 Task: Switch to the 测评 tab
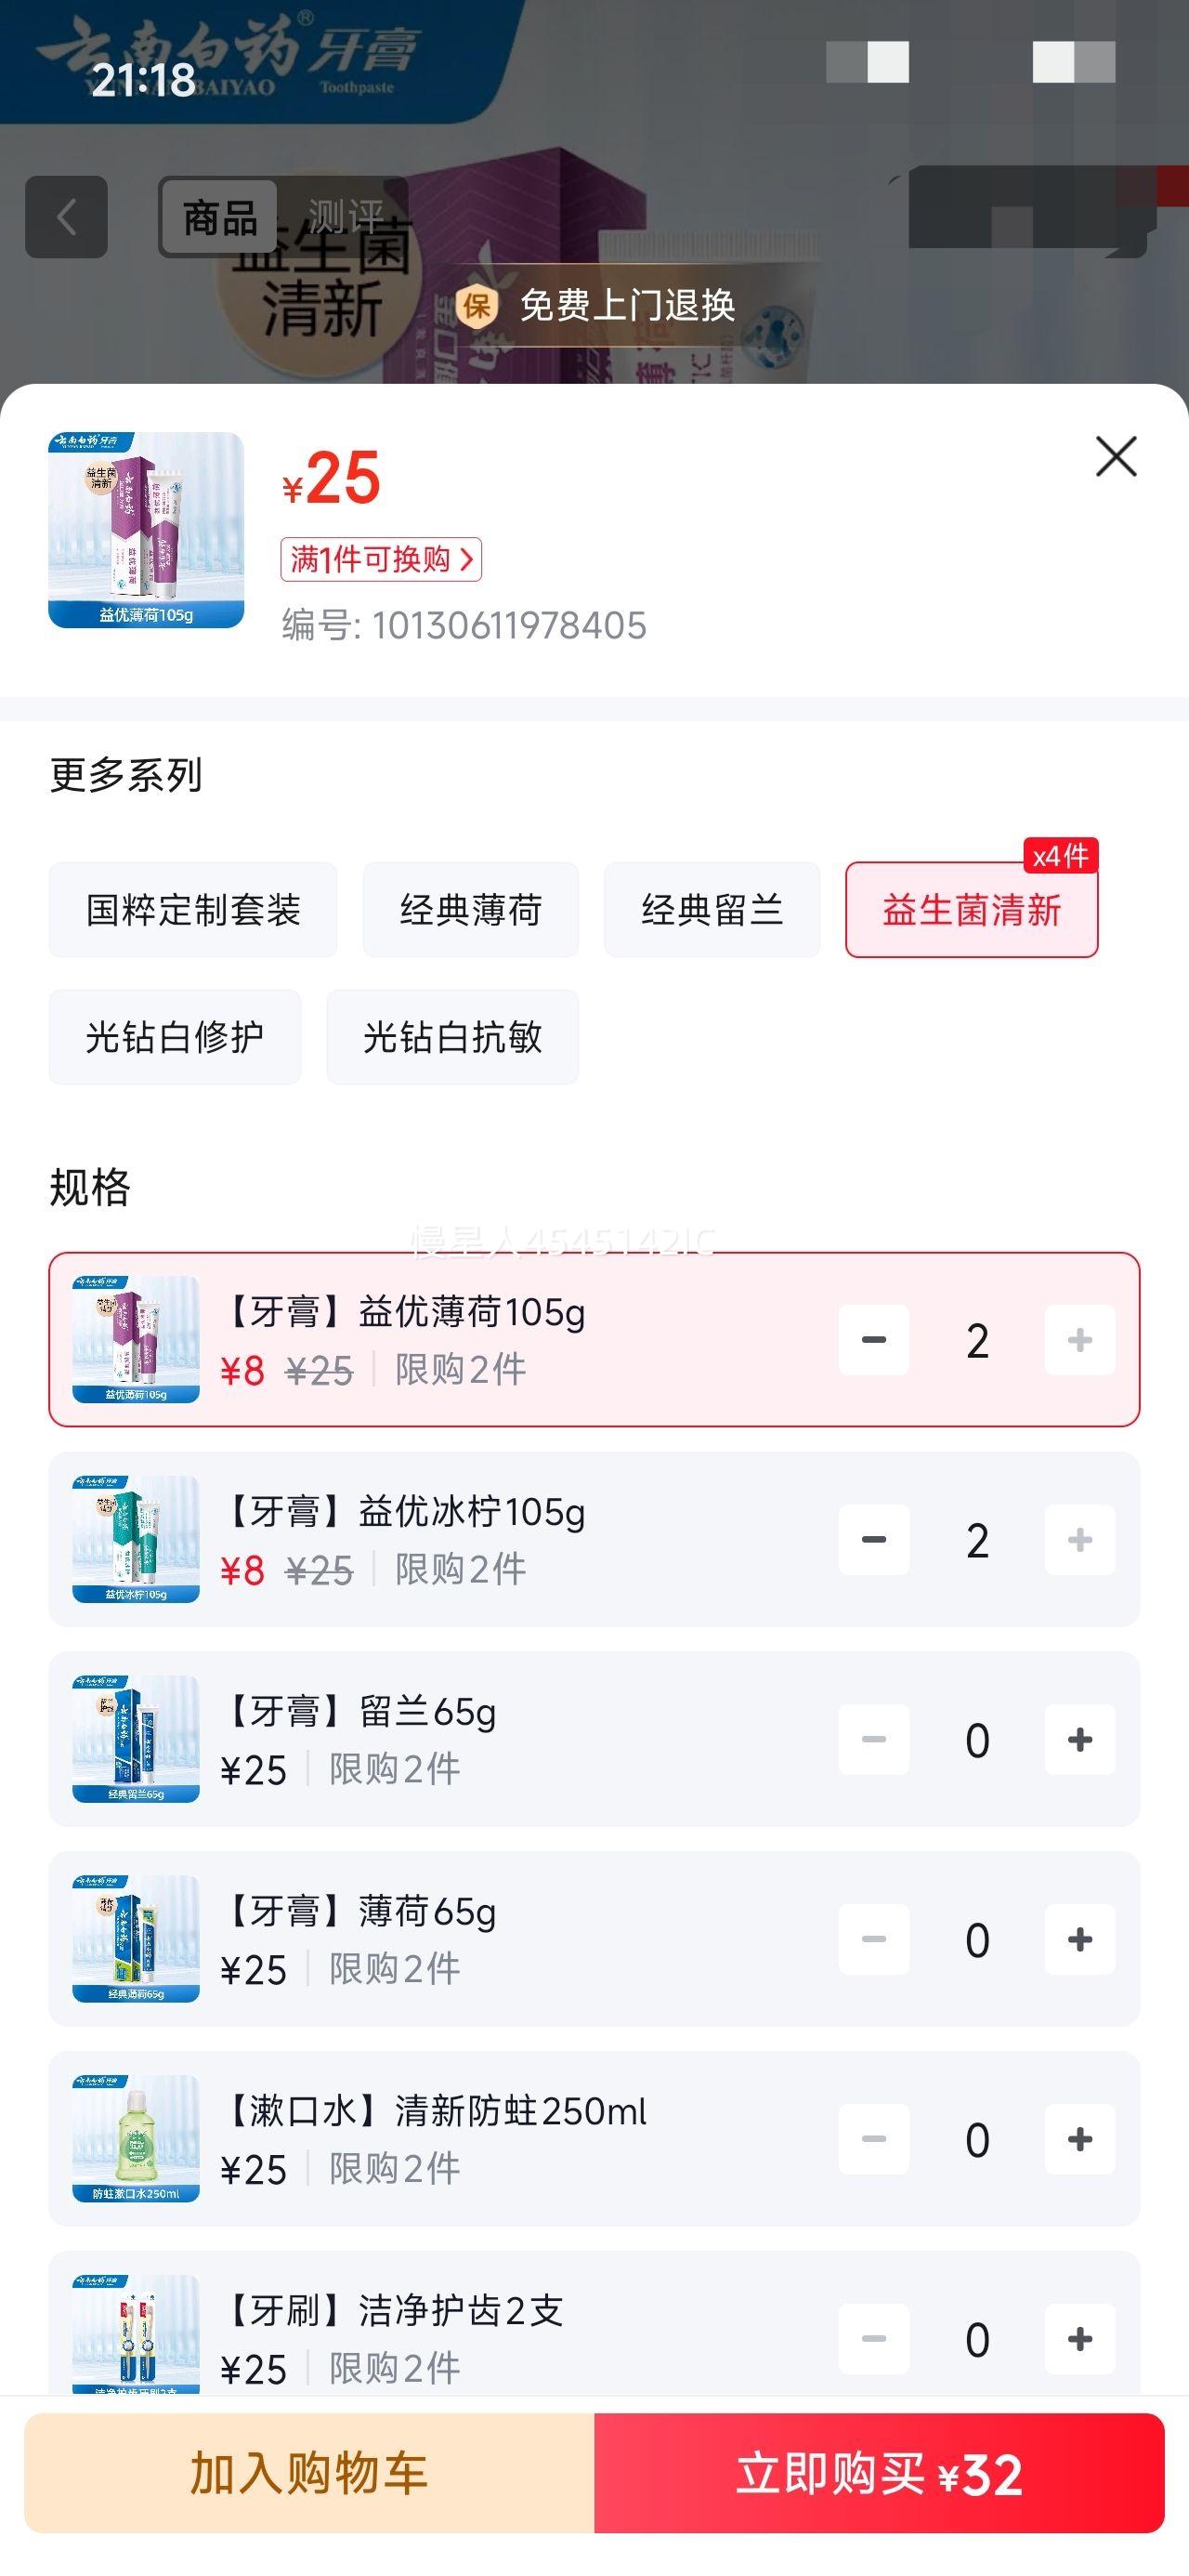coord(345,217)
